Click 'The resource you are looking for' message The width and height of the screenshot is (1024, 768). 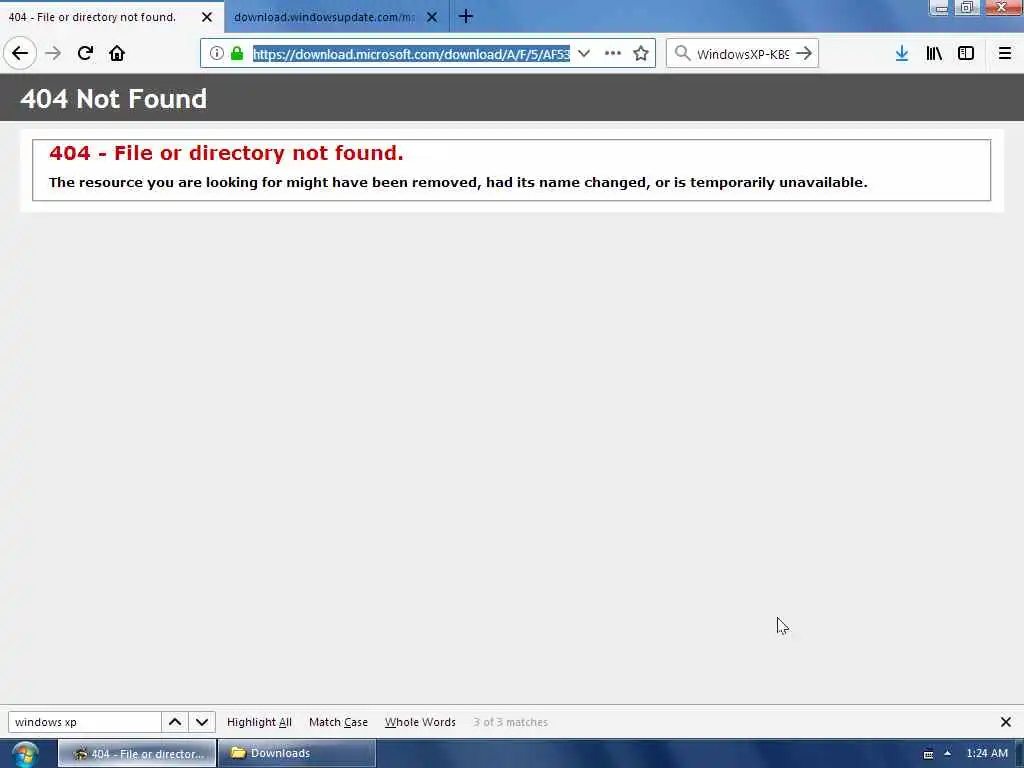pyautogui.click(x=458, y=182)
